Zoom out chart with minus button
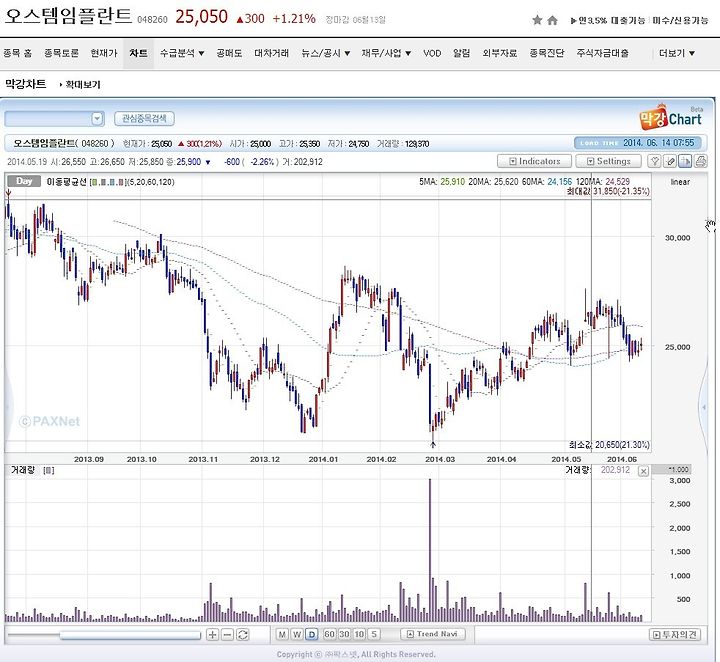 227,634
